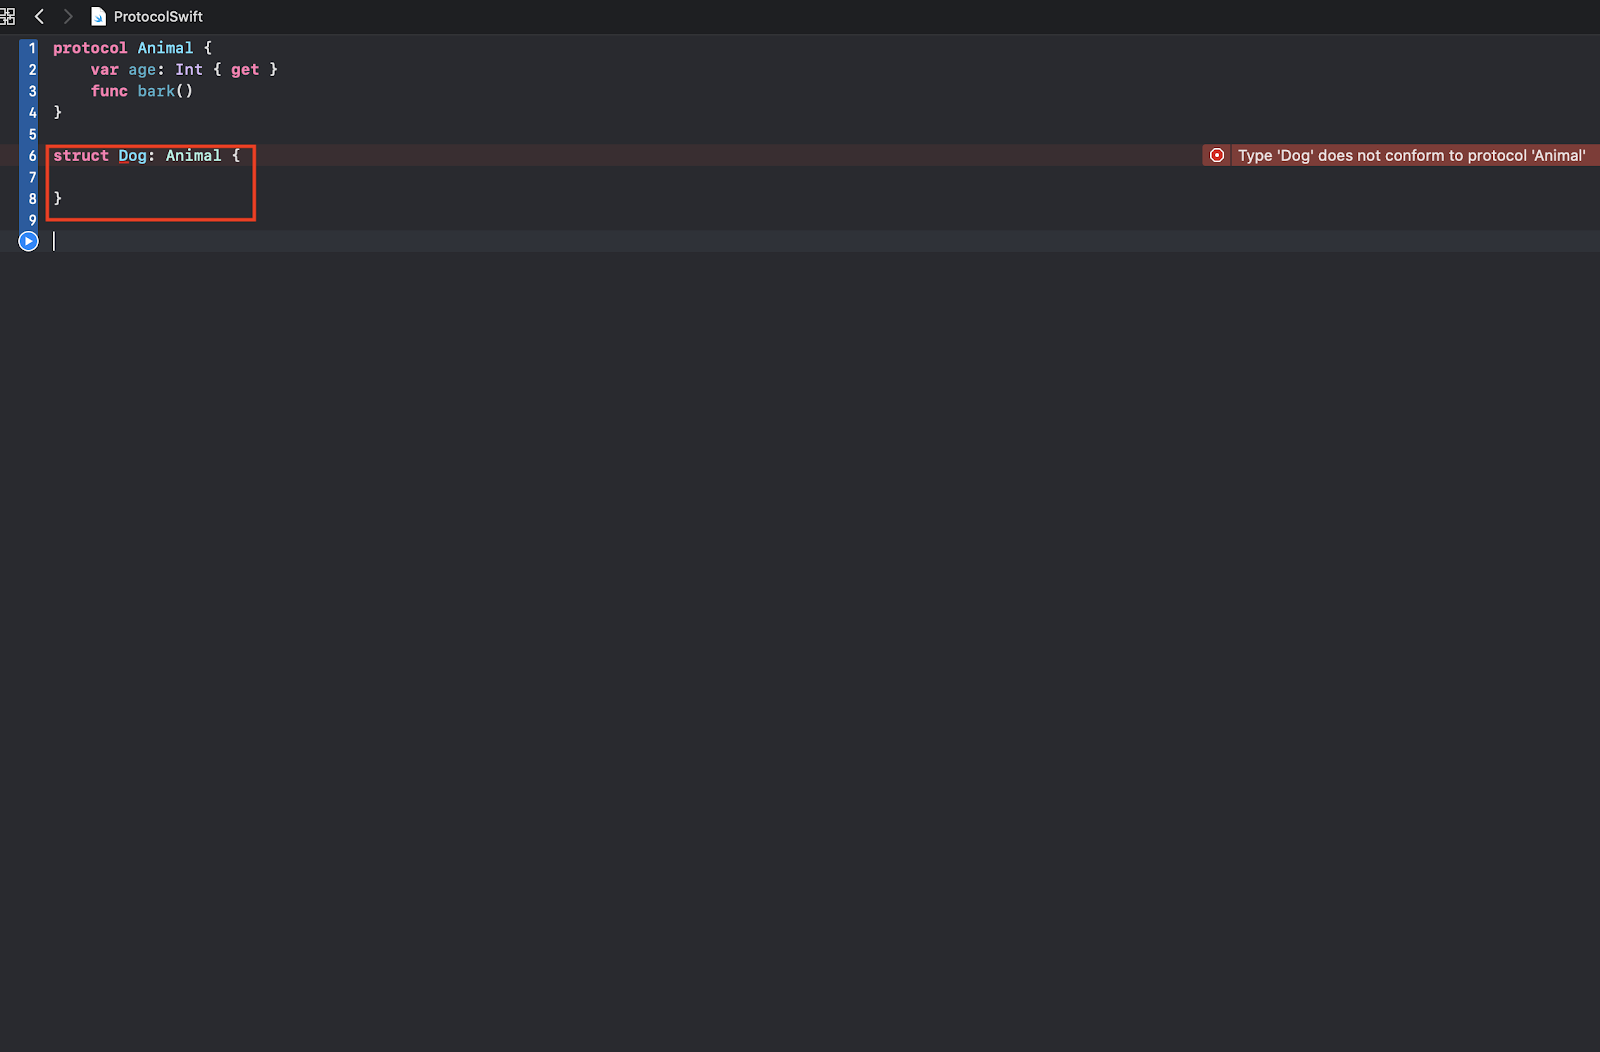Screen dimensions: 1600x1052
Task: Click the 'struct' keyword on line 6
Action: (81, 155)
